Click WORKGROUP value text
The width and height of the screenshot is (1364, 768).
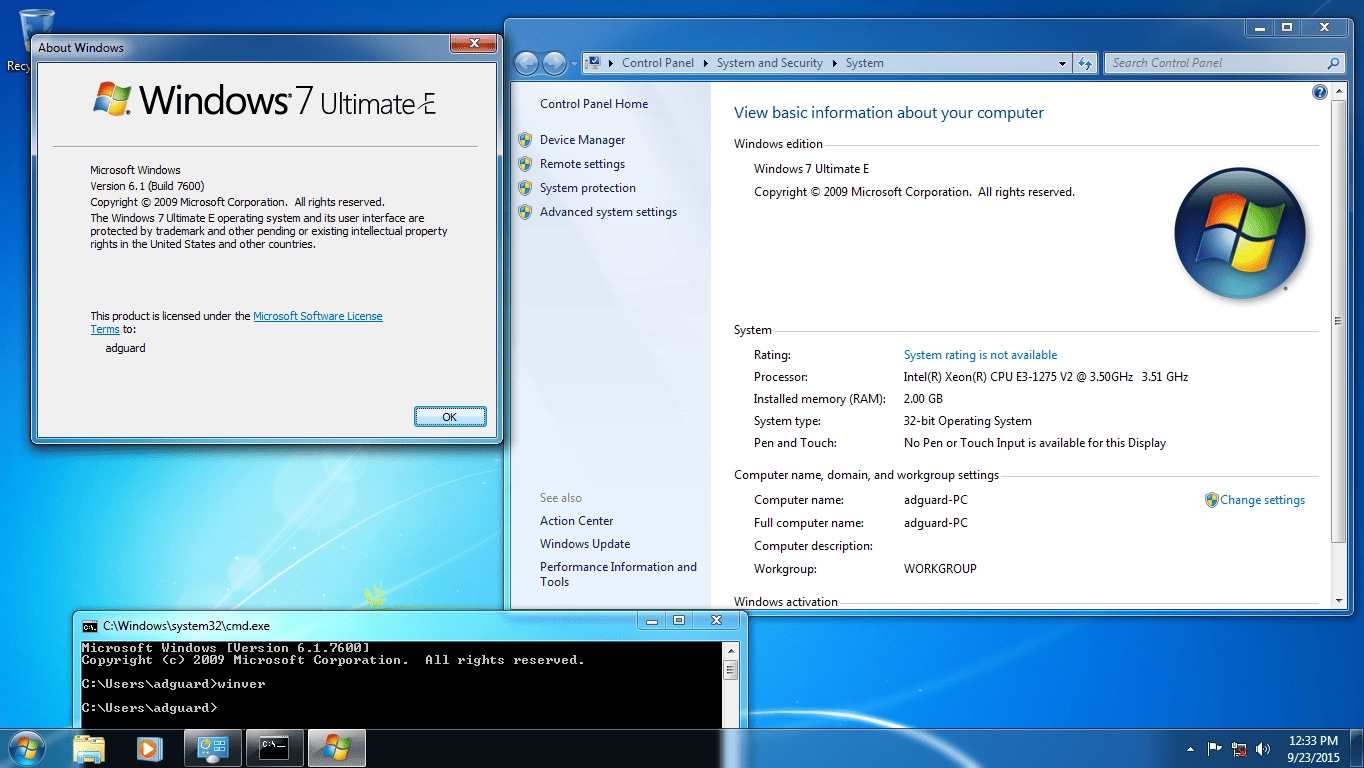[x=940, y=569]
